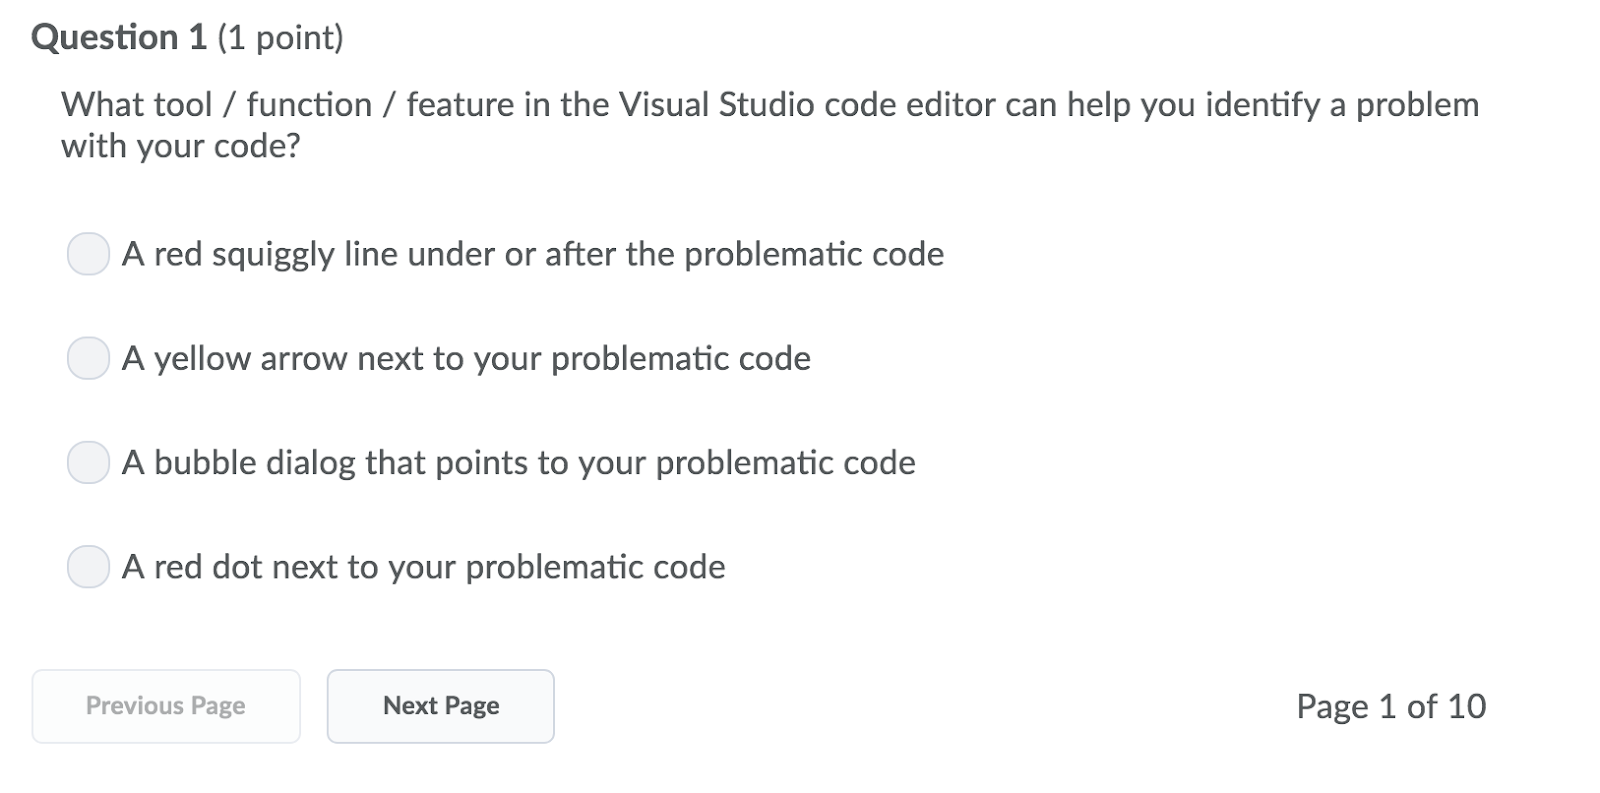Select the red dot answer option
Screen dimensions: 1600x793
point(88,568)
